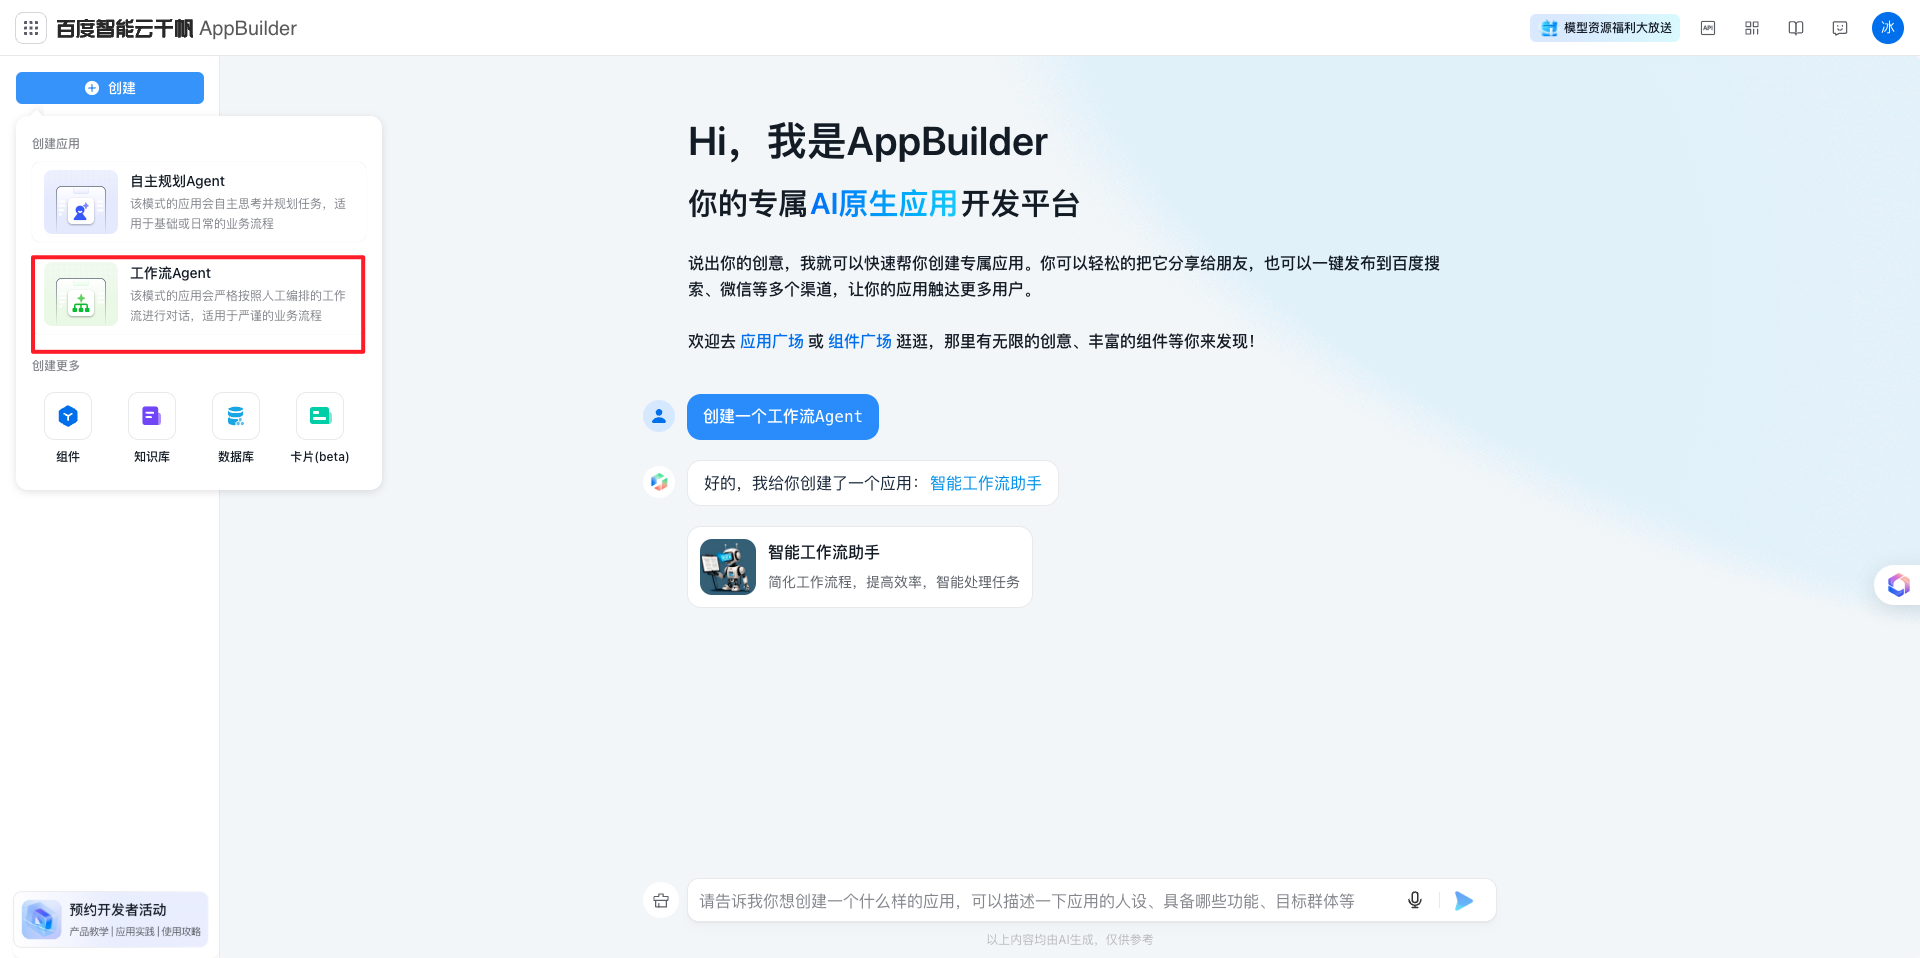Open the 预约开发者活动 banner
Screen dimensions: 1920x958
111,919
